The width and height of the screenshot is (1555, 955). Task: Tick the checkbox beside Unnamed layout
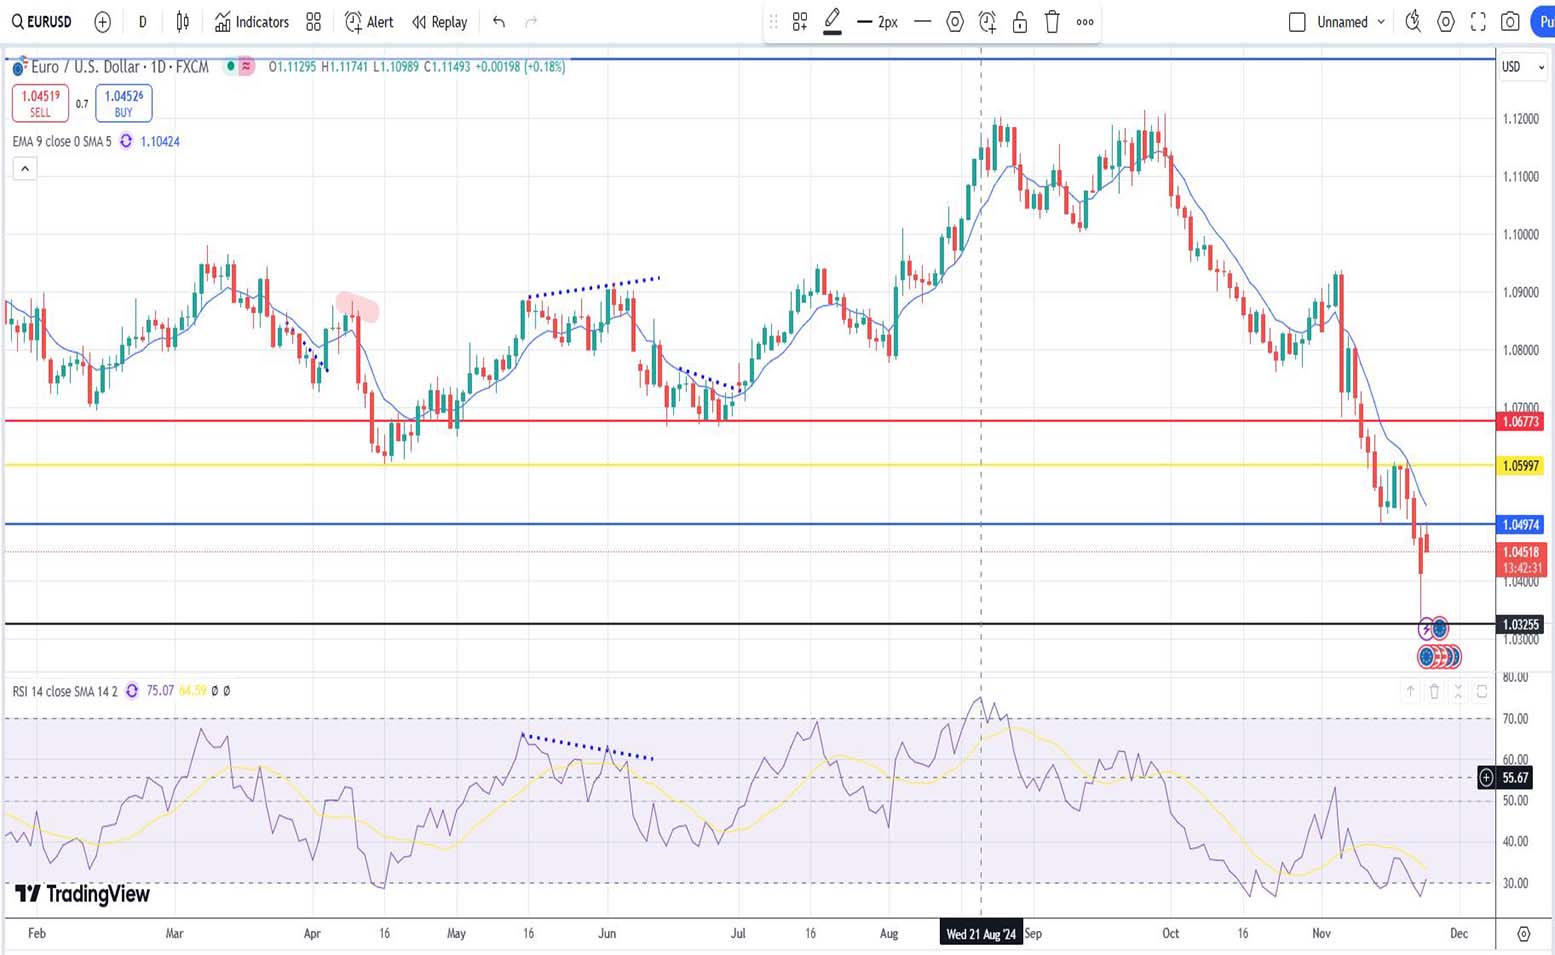1297,22
